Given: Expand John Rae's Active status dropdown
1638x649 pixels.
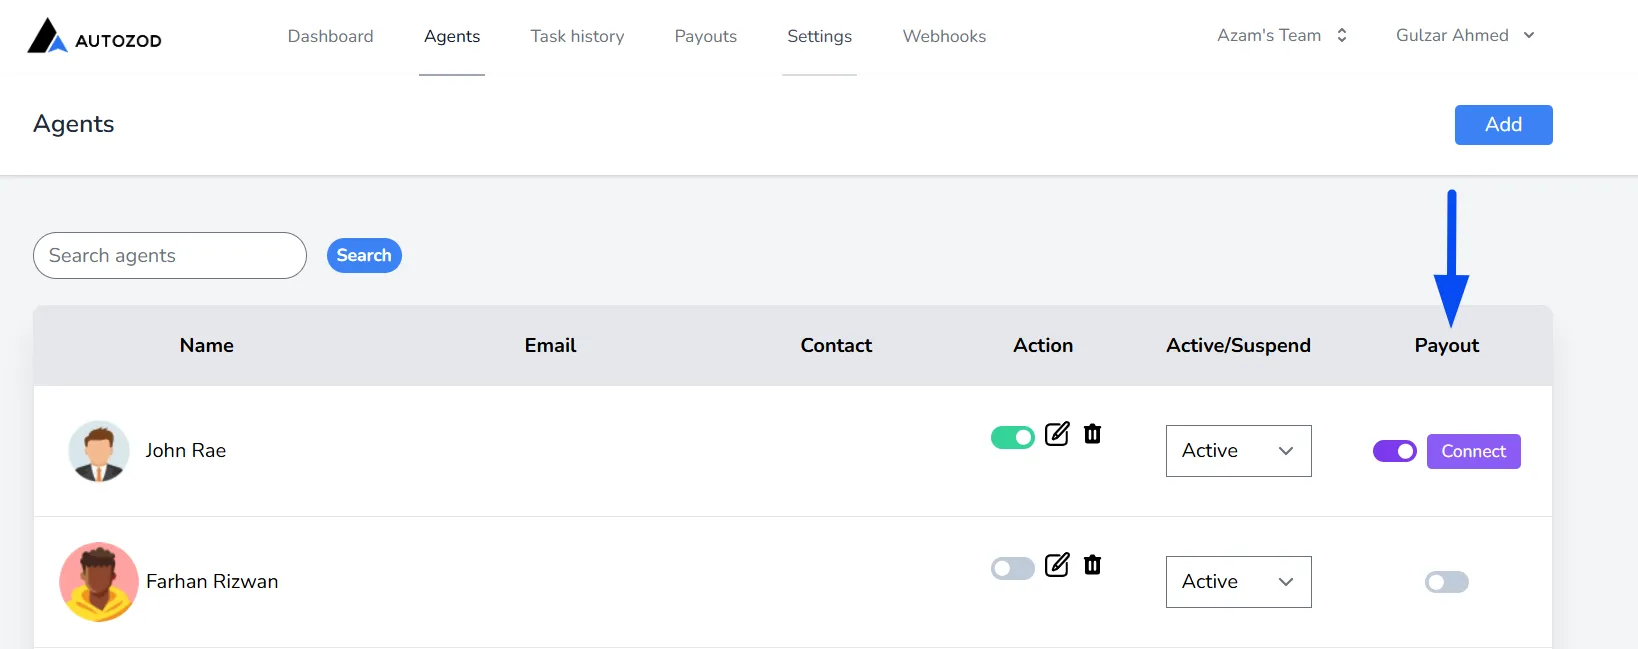Looking at the screenshot, I should [x=1239, y=451].
